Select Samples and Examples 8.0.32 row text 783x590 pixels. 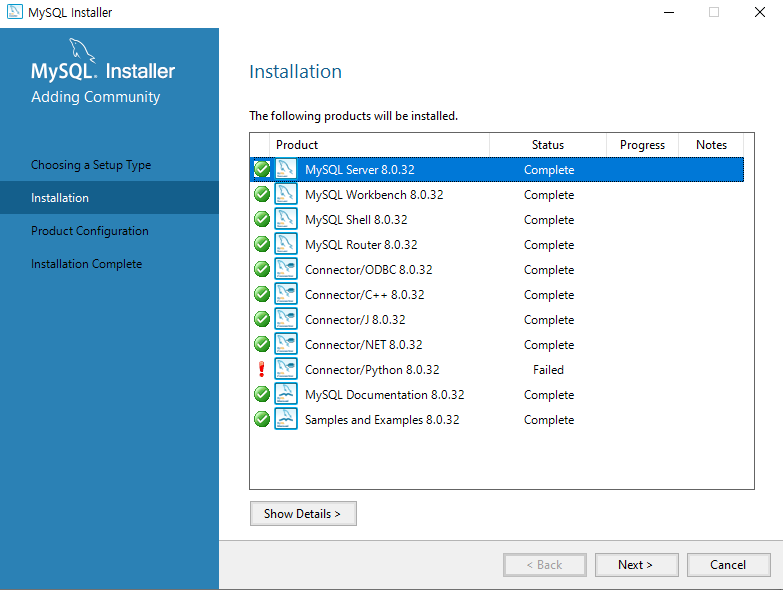[382, 419]
